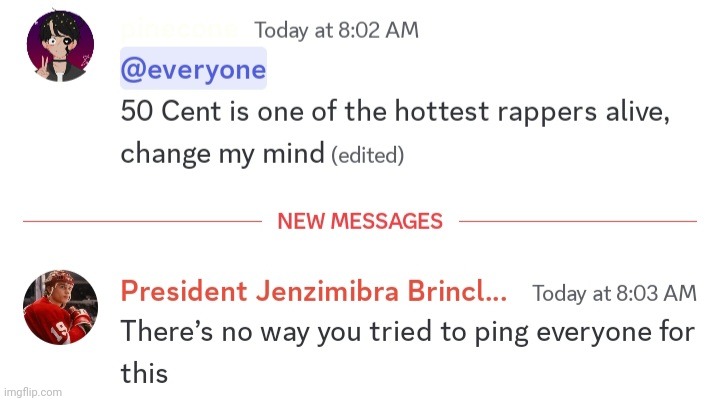Click the NEW MESSAGES divider label
Viewport: 720px width, 401px height.
tap(360, 221)
